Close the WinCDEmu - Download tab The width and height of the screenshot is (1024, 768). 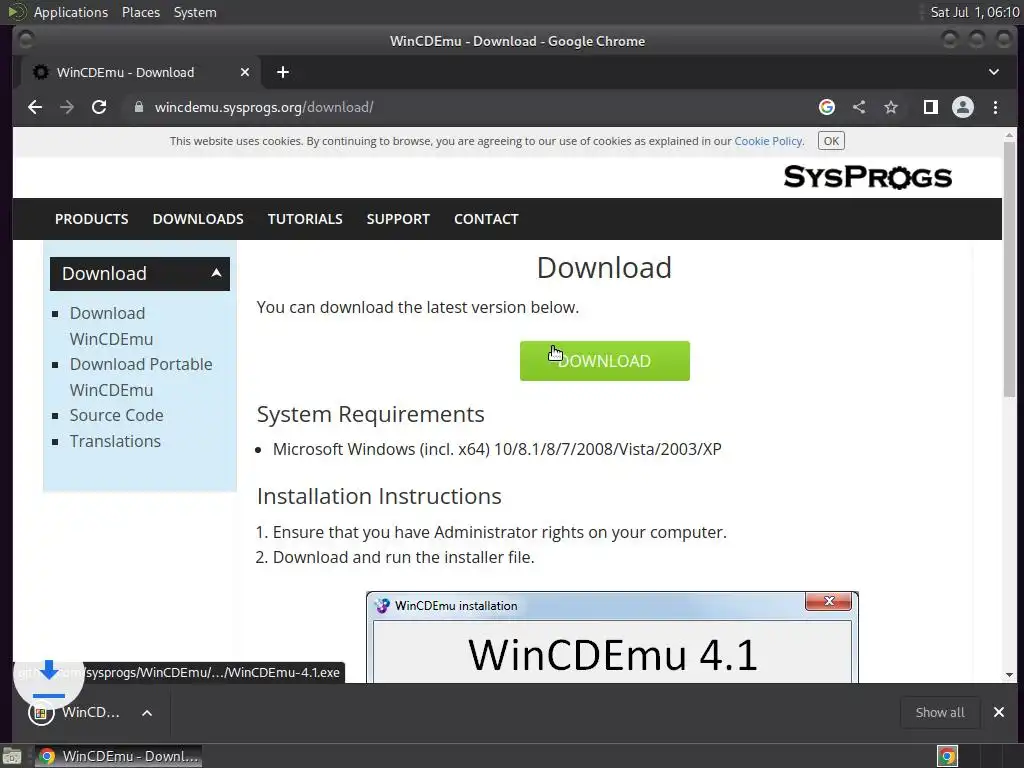coord(245,72)
